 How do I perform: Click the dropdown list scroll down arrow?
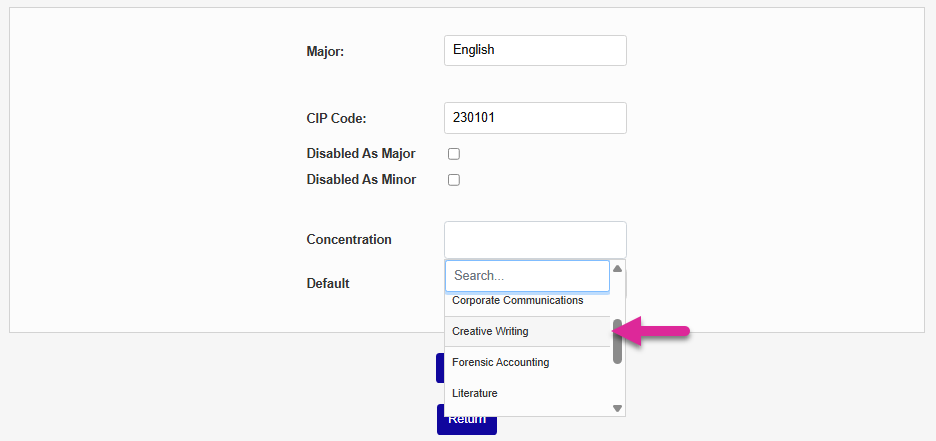click(x=617, y=408)
